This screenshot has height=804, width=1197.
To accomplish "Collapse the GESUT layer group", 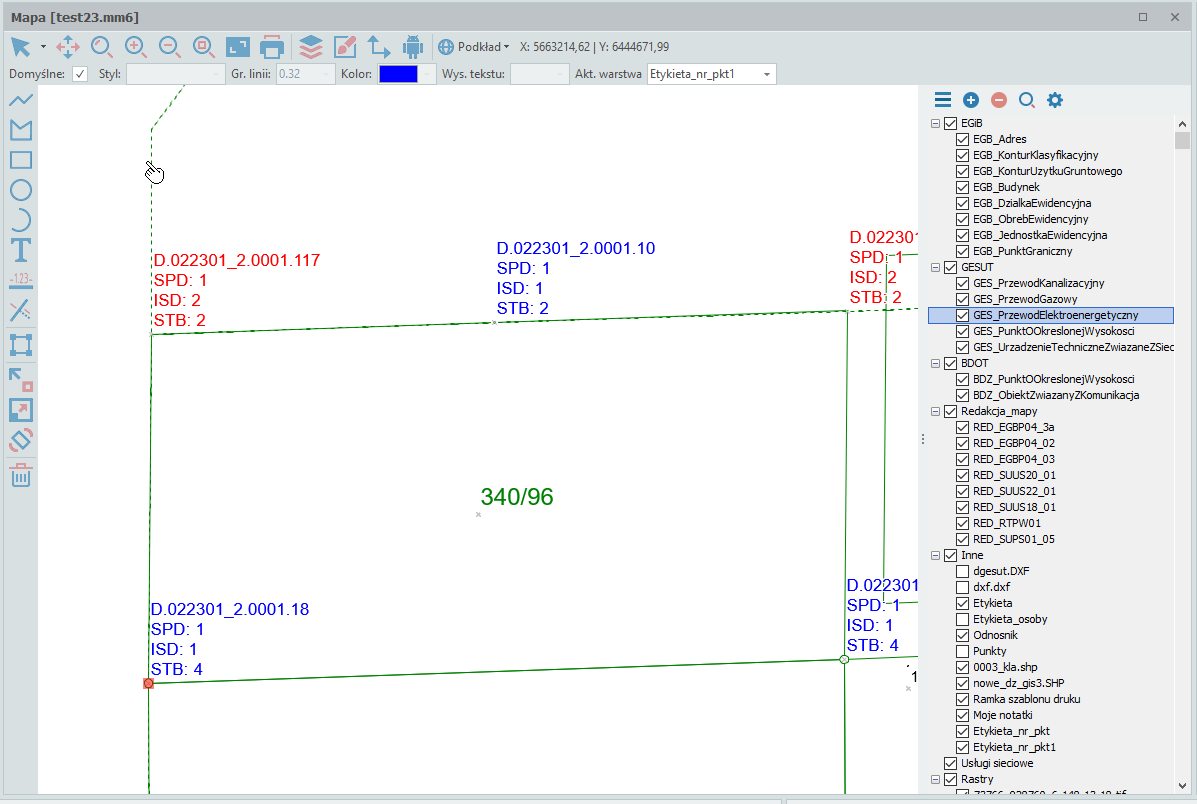I will click(x=936, y=267).
